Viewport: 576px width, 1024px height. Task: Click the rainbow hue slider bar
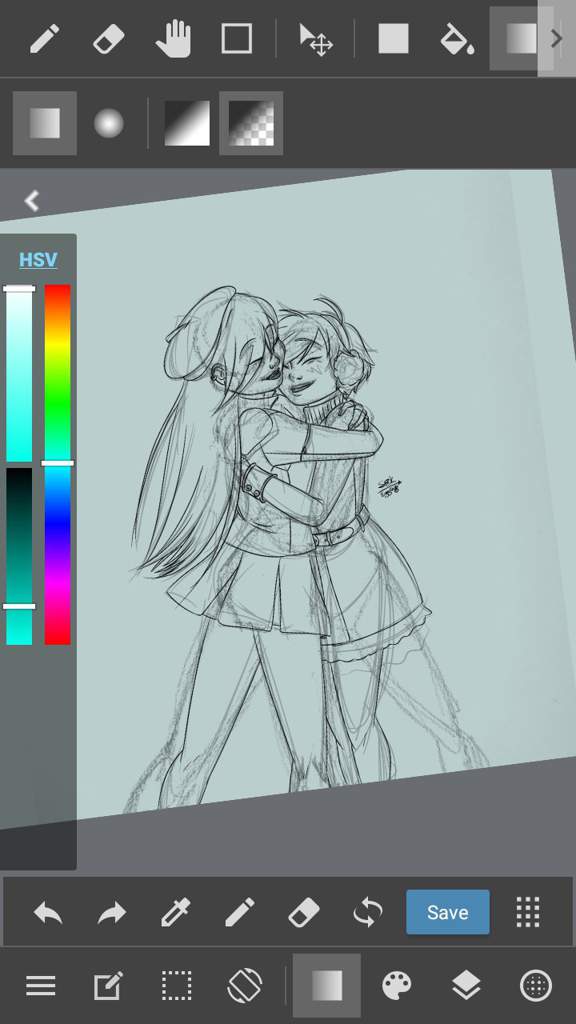coord(57,464)
